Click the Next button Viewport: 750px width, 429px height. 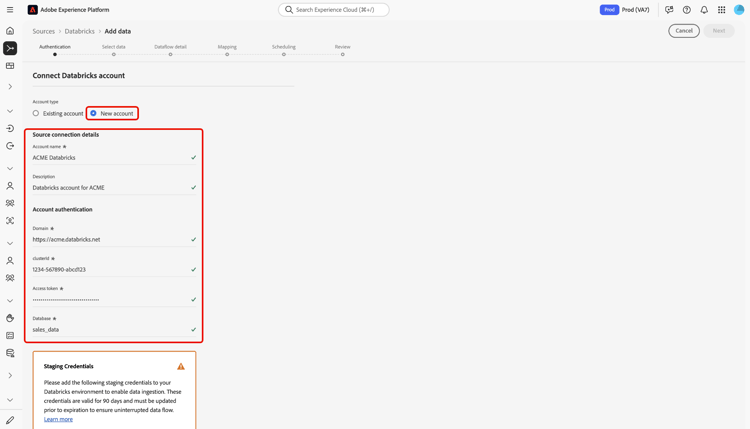719,31
